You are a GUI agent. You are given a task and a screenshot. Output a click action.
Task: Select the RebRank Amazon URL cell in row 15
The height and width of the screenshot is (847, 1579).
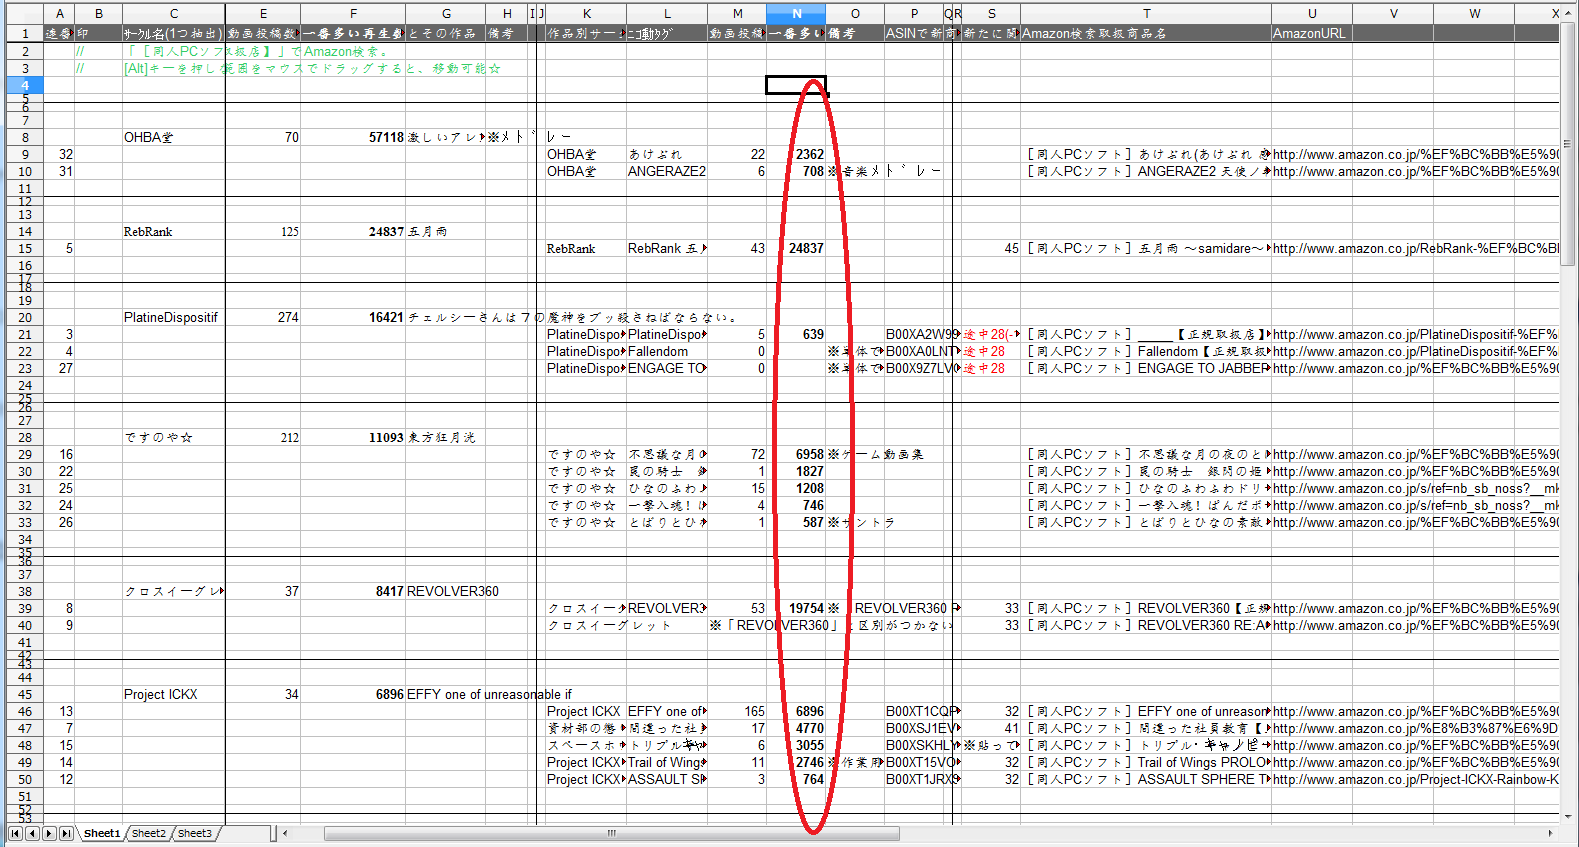point(1415,248)
